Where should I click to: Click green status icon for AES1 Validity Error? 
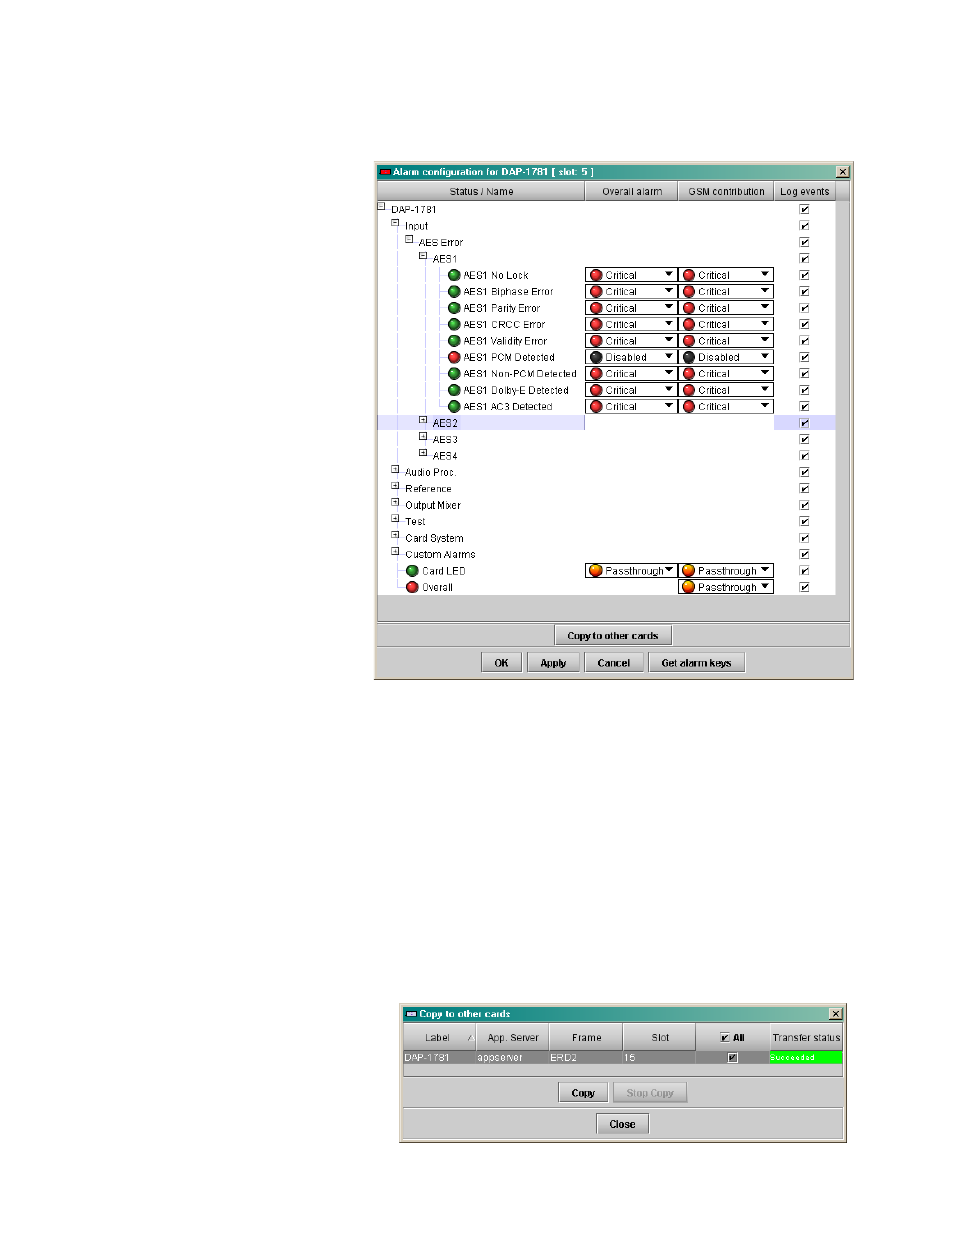(454, 341)
